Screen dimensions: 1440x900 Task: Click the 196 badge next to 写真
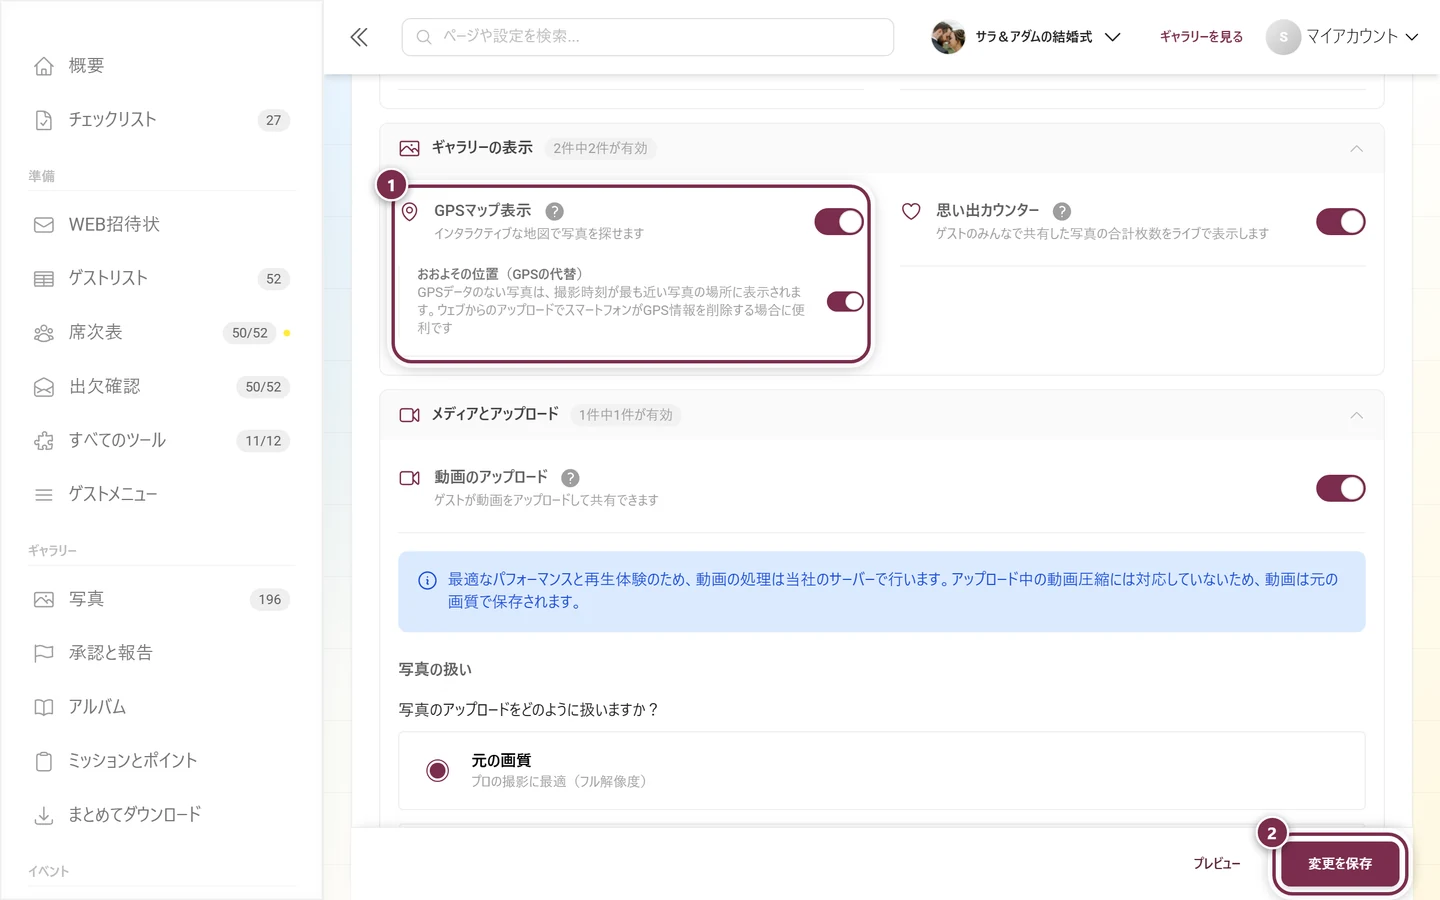(270, 600)
